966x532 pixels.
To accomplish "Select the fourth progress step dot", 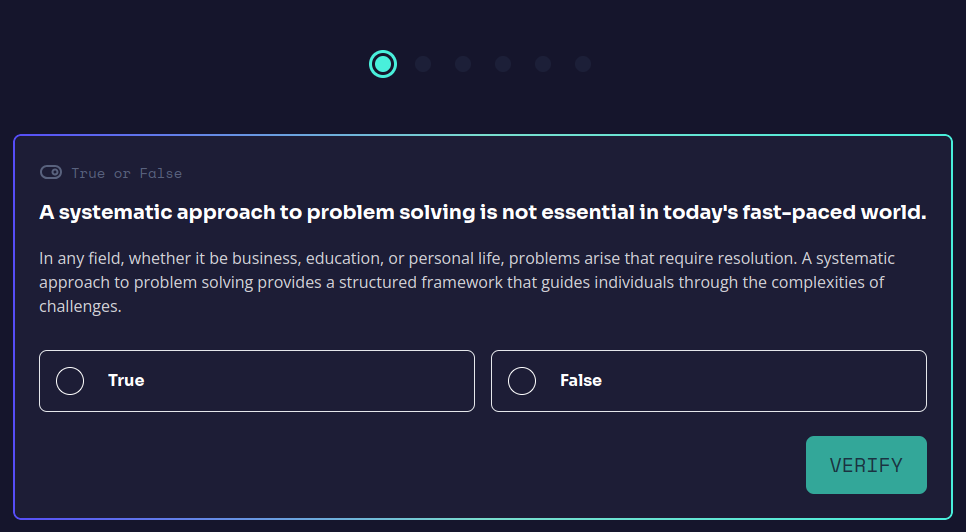I will coord(503,64).
